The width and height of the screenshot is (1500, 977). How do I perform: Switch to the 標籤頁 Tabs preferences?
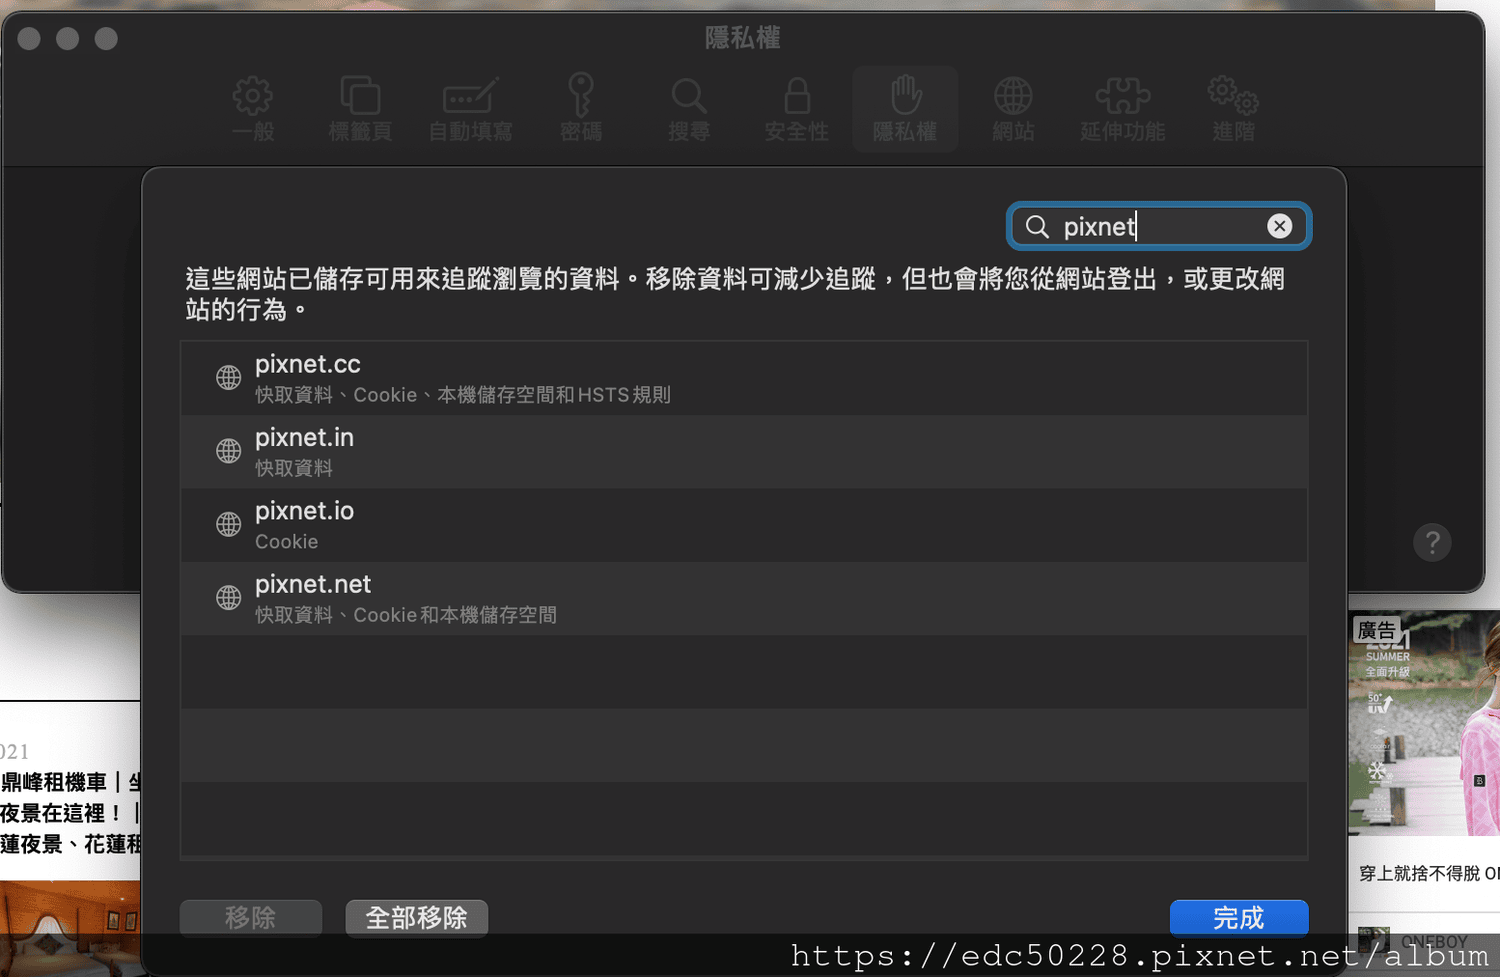tap(360, 109)
